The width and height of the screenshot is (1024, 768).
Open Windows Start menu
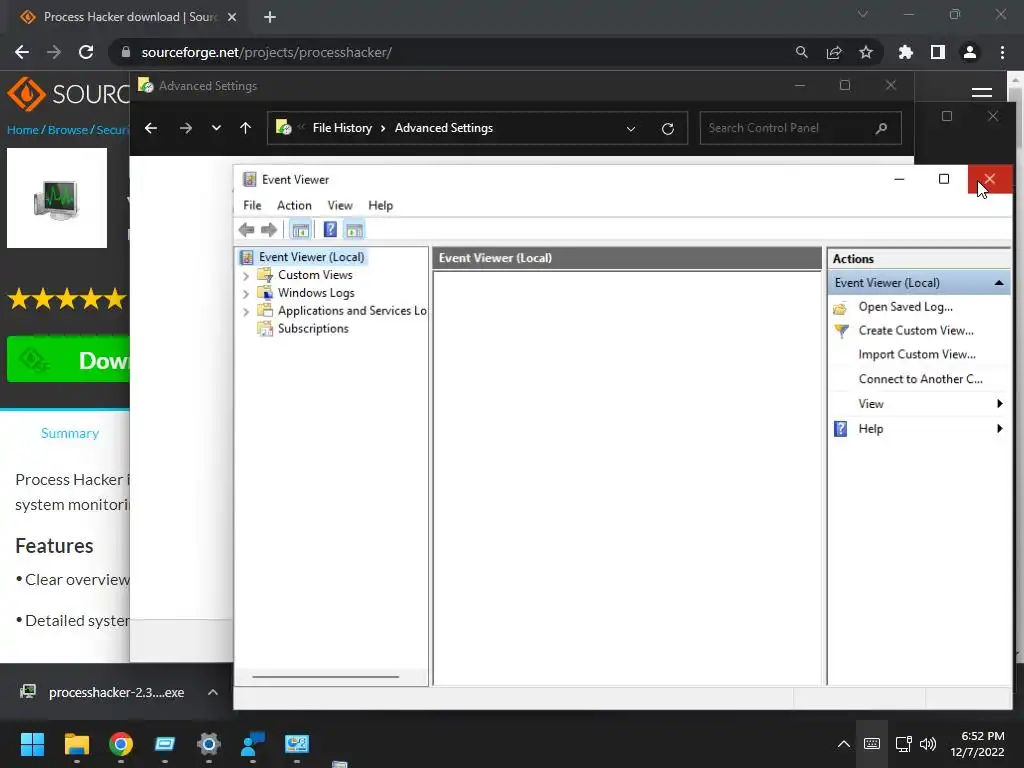coord(32,744)
